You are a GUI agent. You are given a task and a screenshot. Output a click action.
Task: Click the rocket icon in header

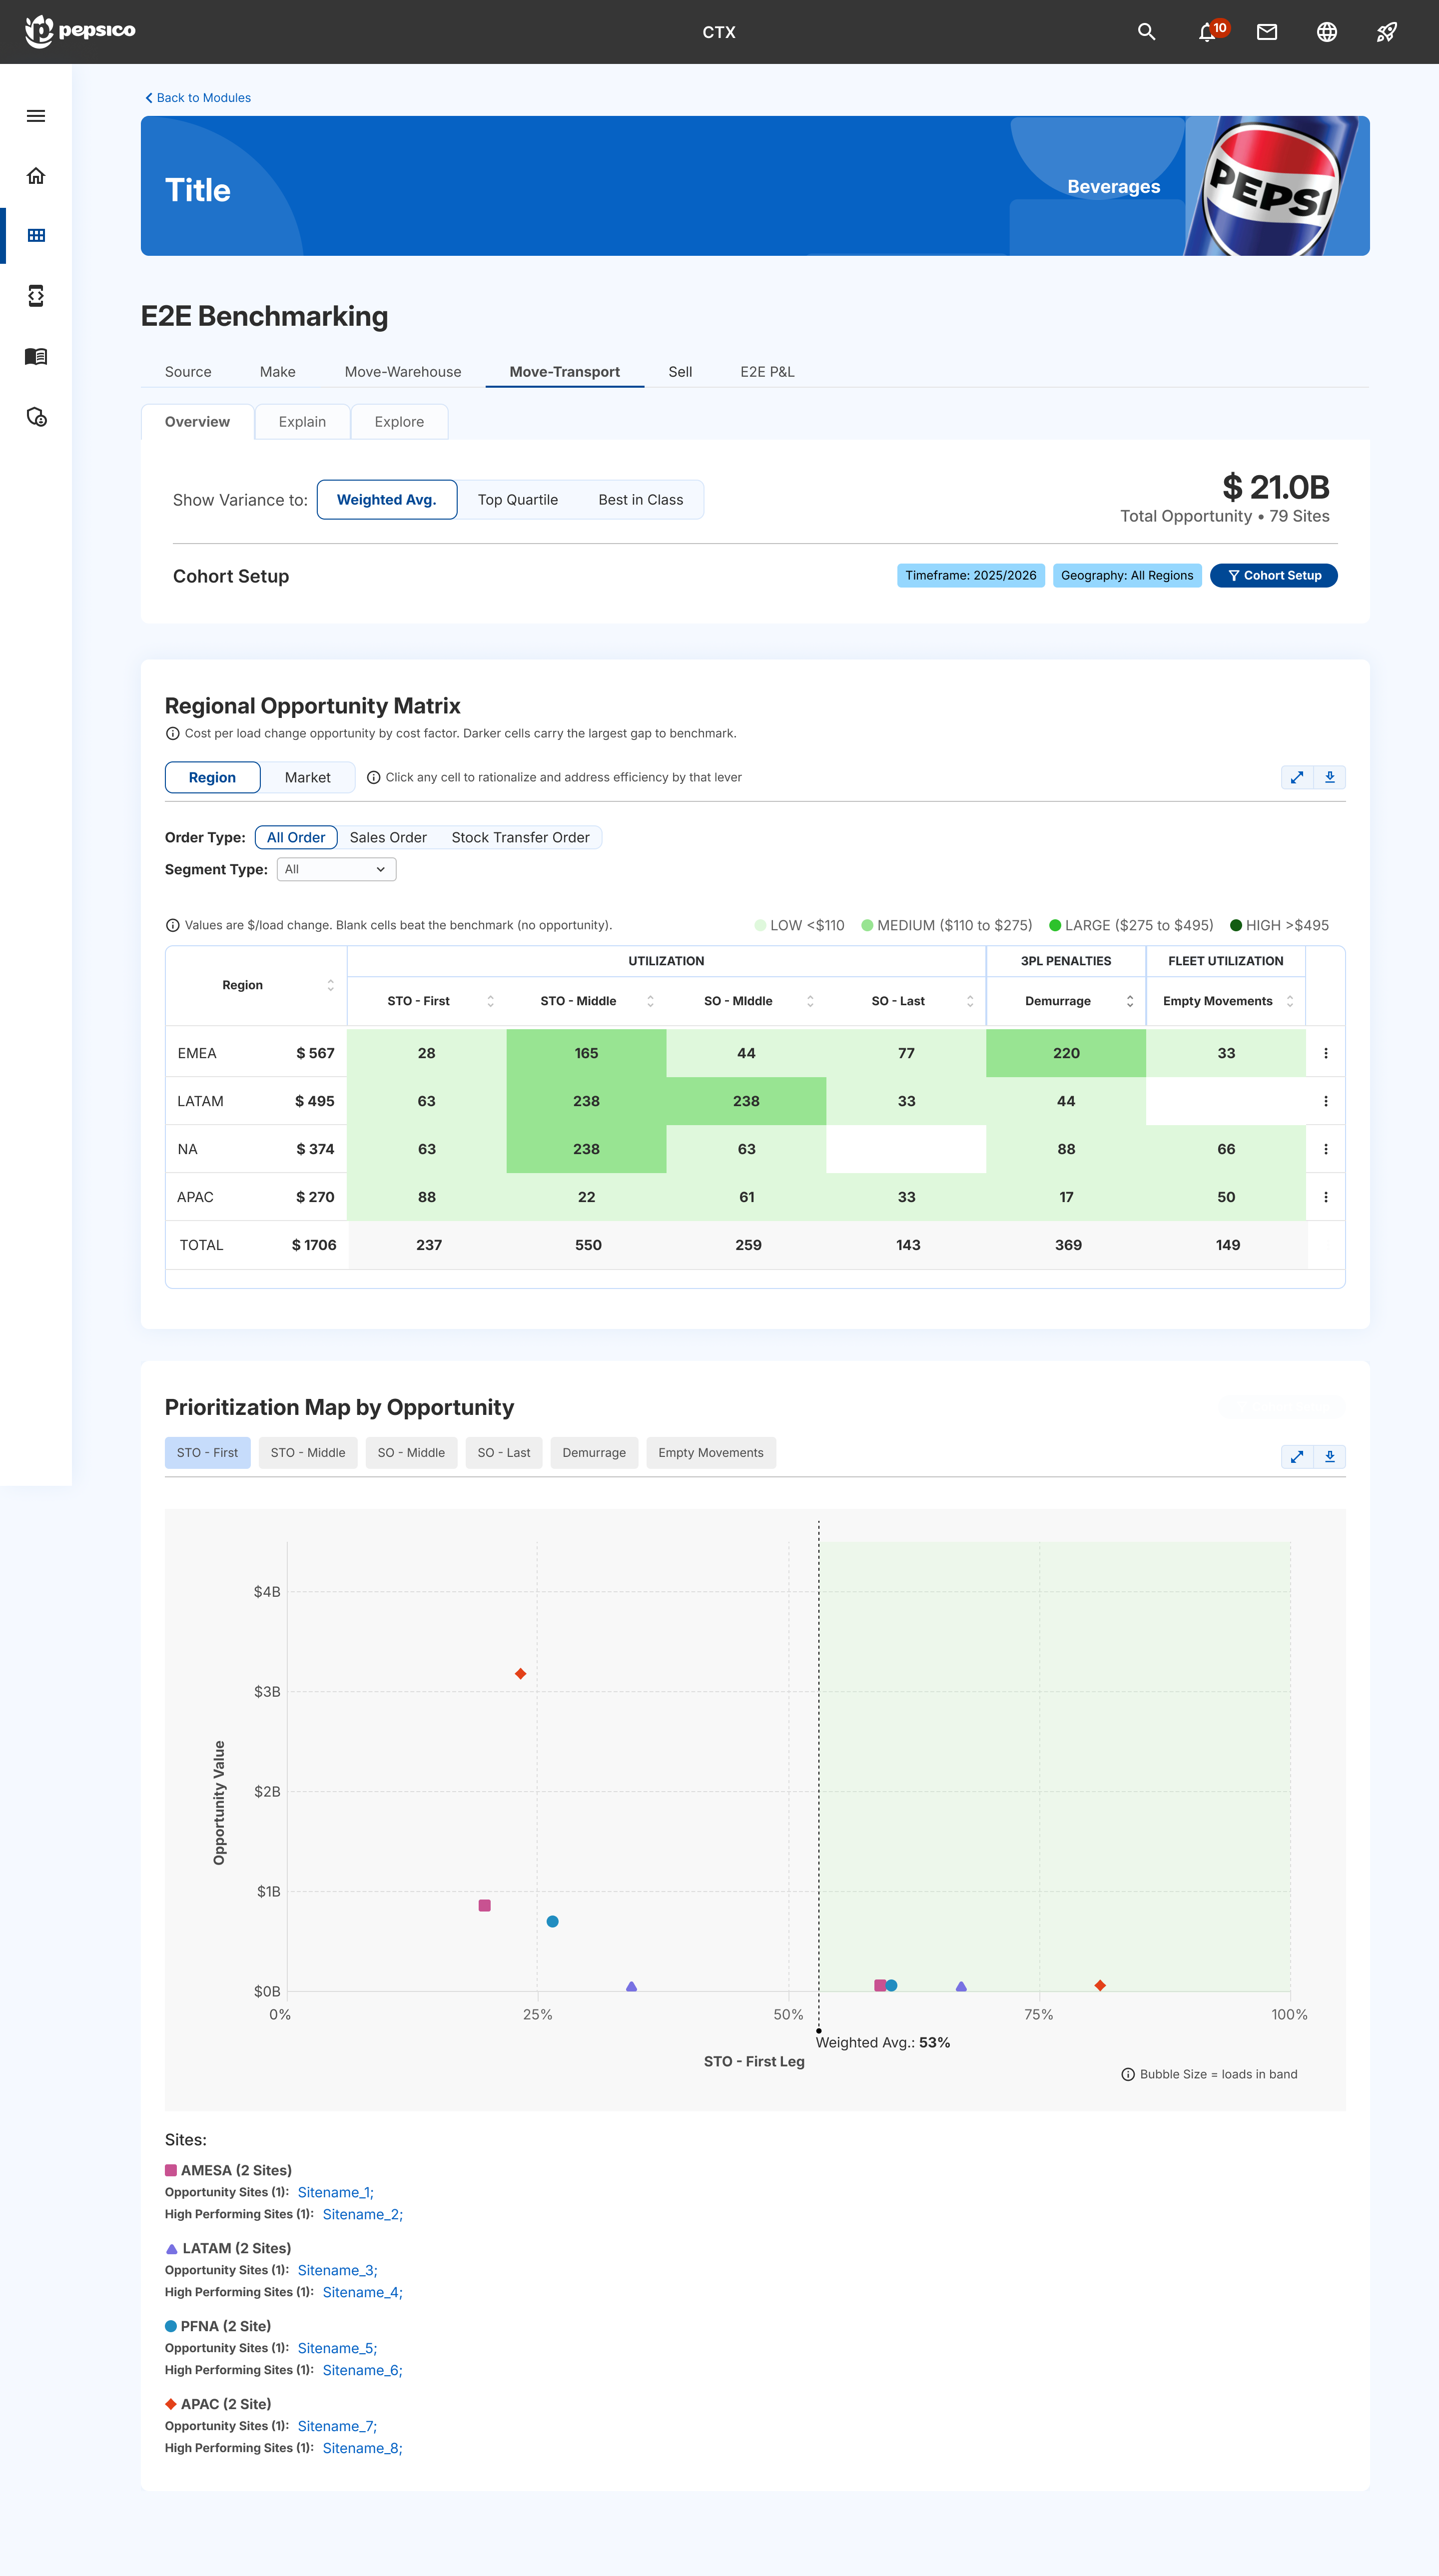pos(1386,32)
